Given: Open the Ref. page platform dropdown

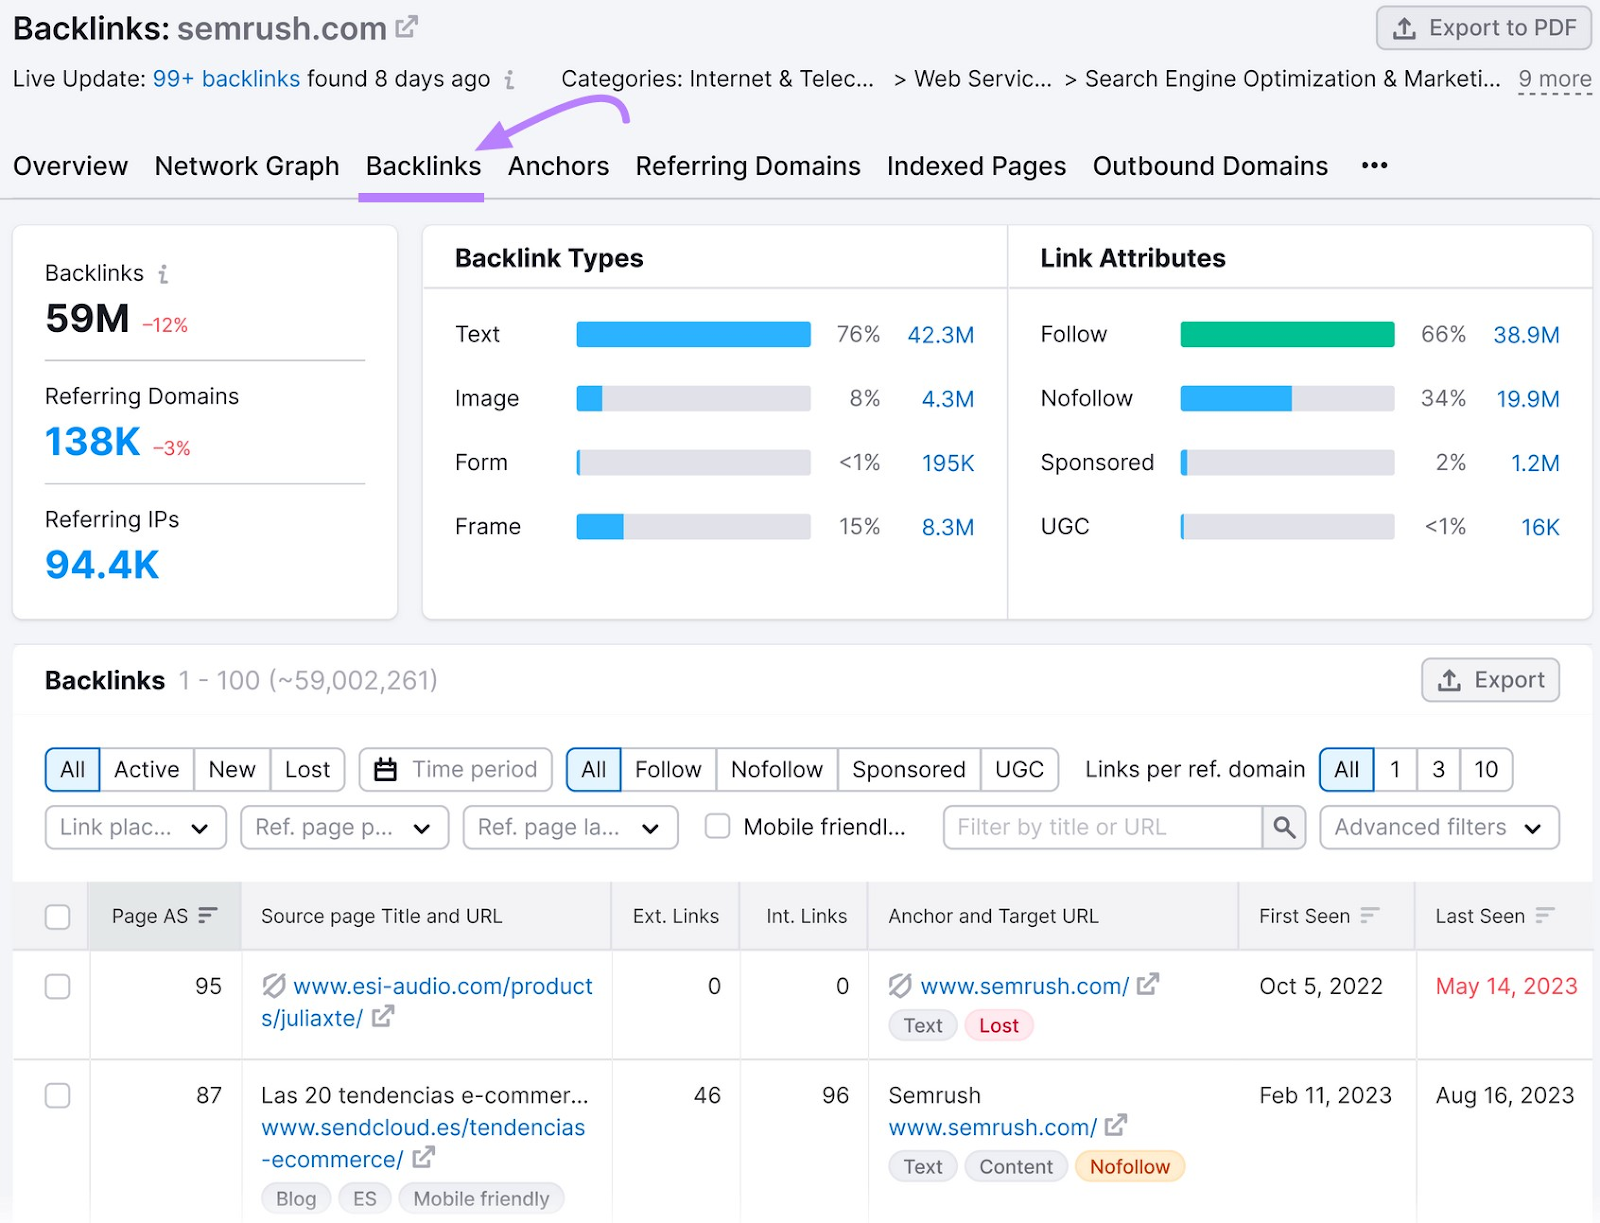Looking at the screenshot, I should [x=344, y=827].
